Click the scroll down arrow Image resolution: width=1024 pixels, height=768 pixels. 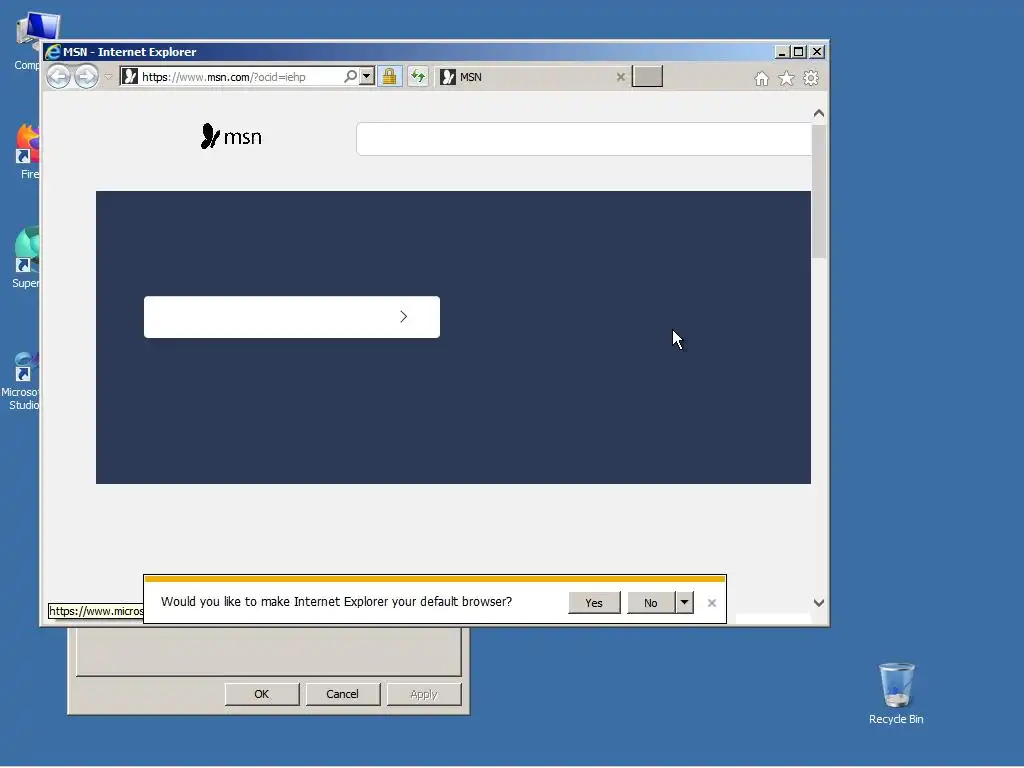click(x=819, y=603)
